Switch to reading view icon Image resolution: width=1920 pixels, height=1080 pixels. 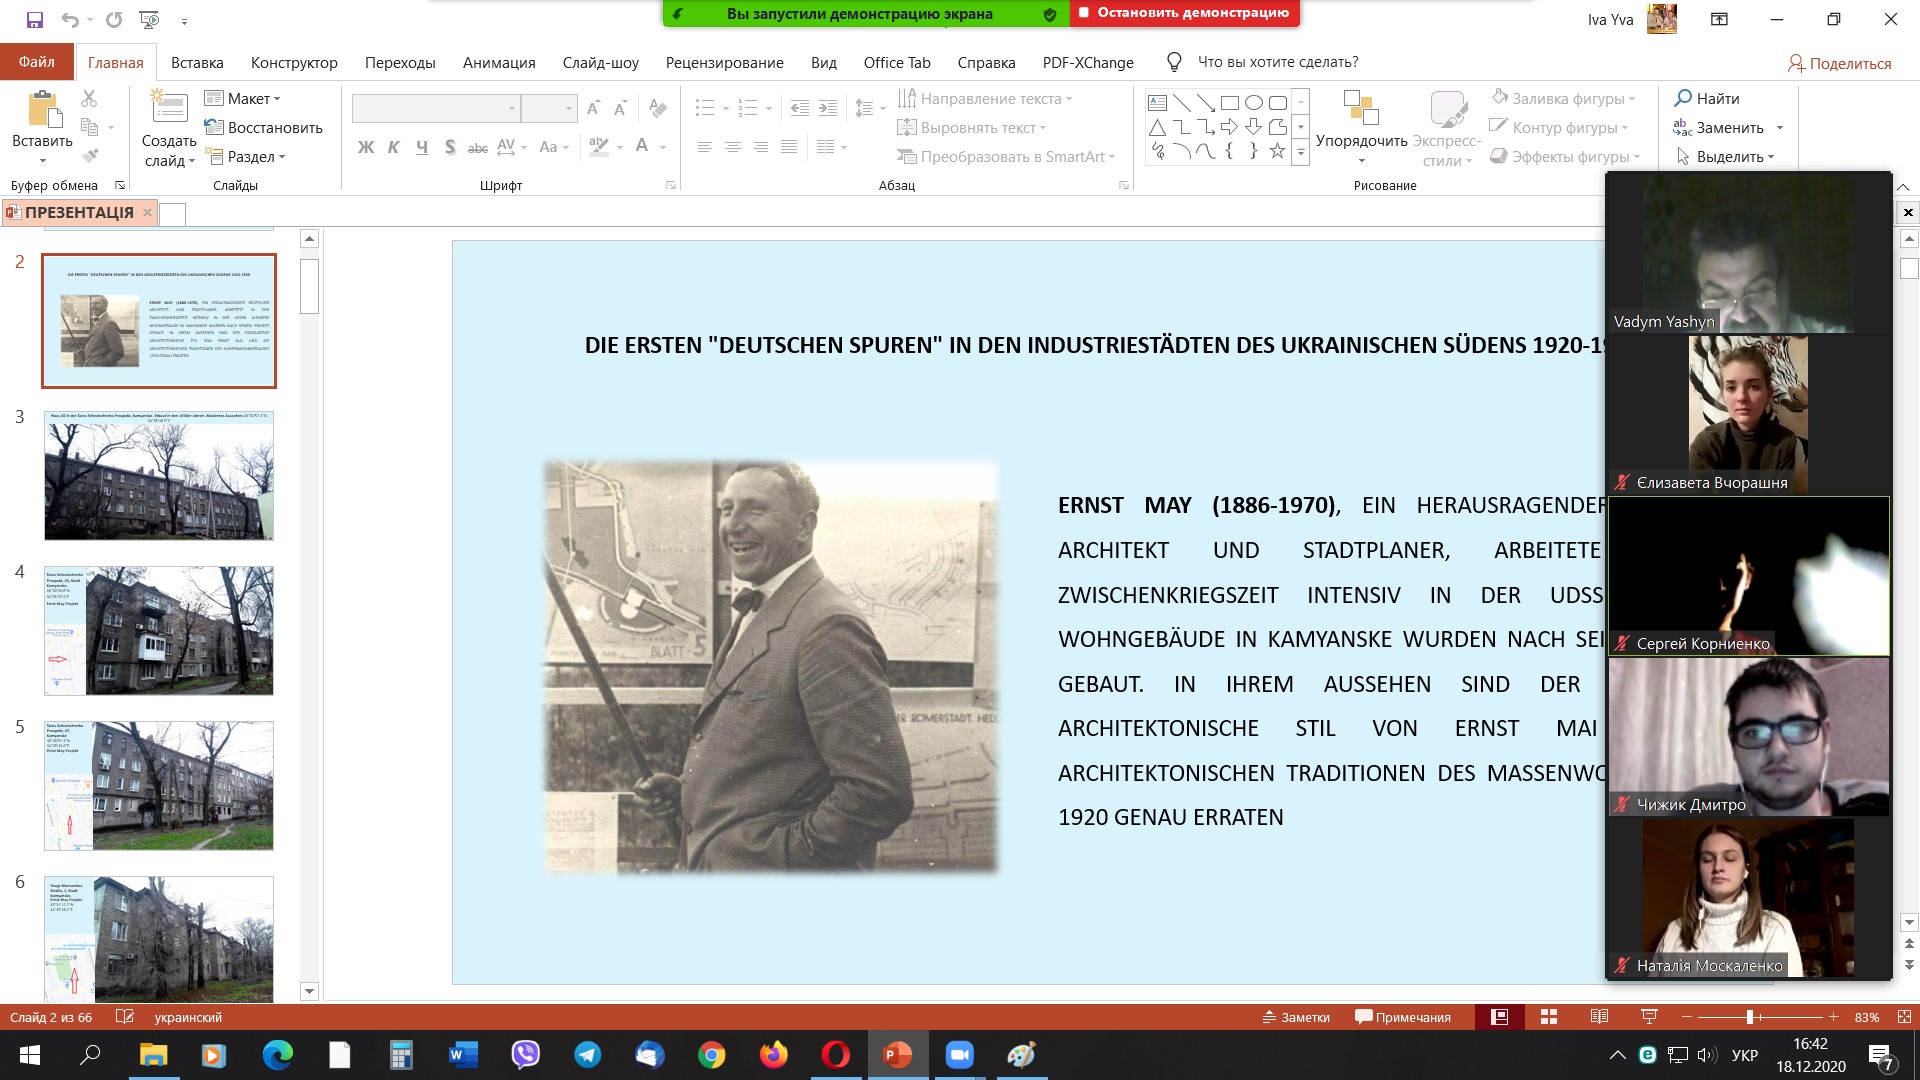pos(1599,1017)
